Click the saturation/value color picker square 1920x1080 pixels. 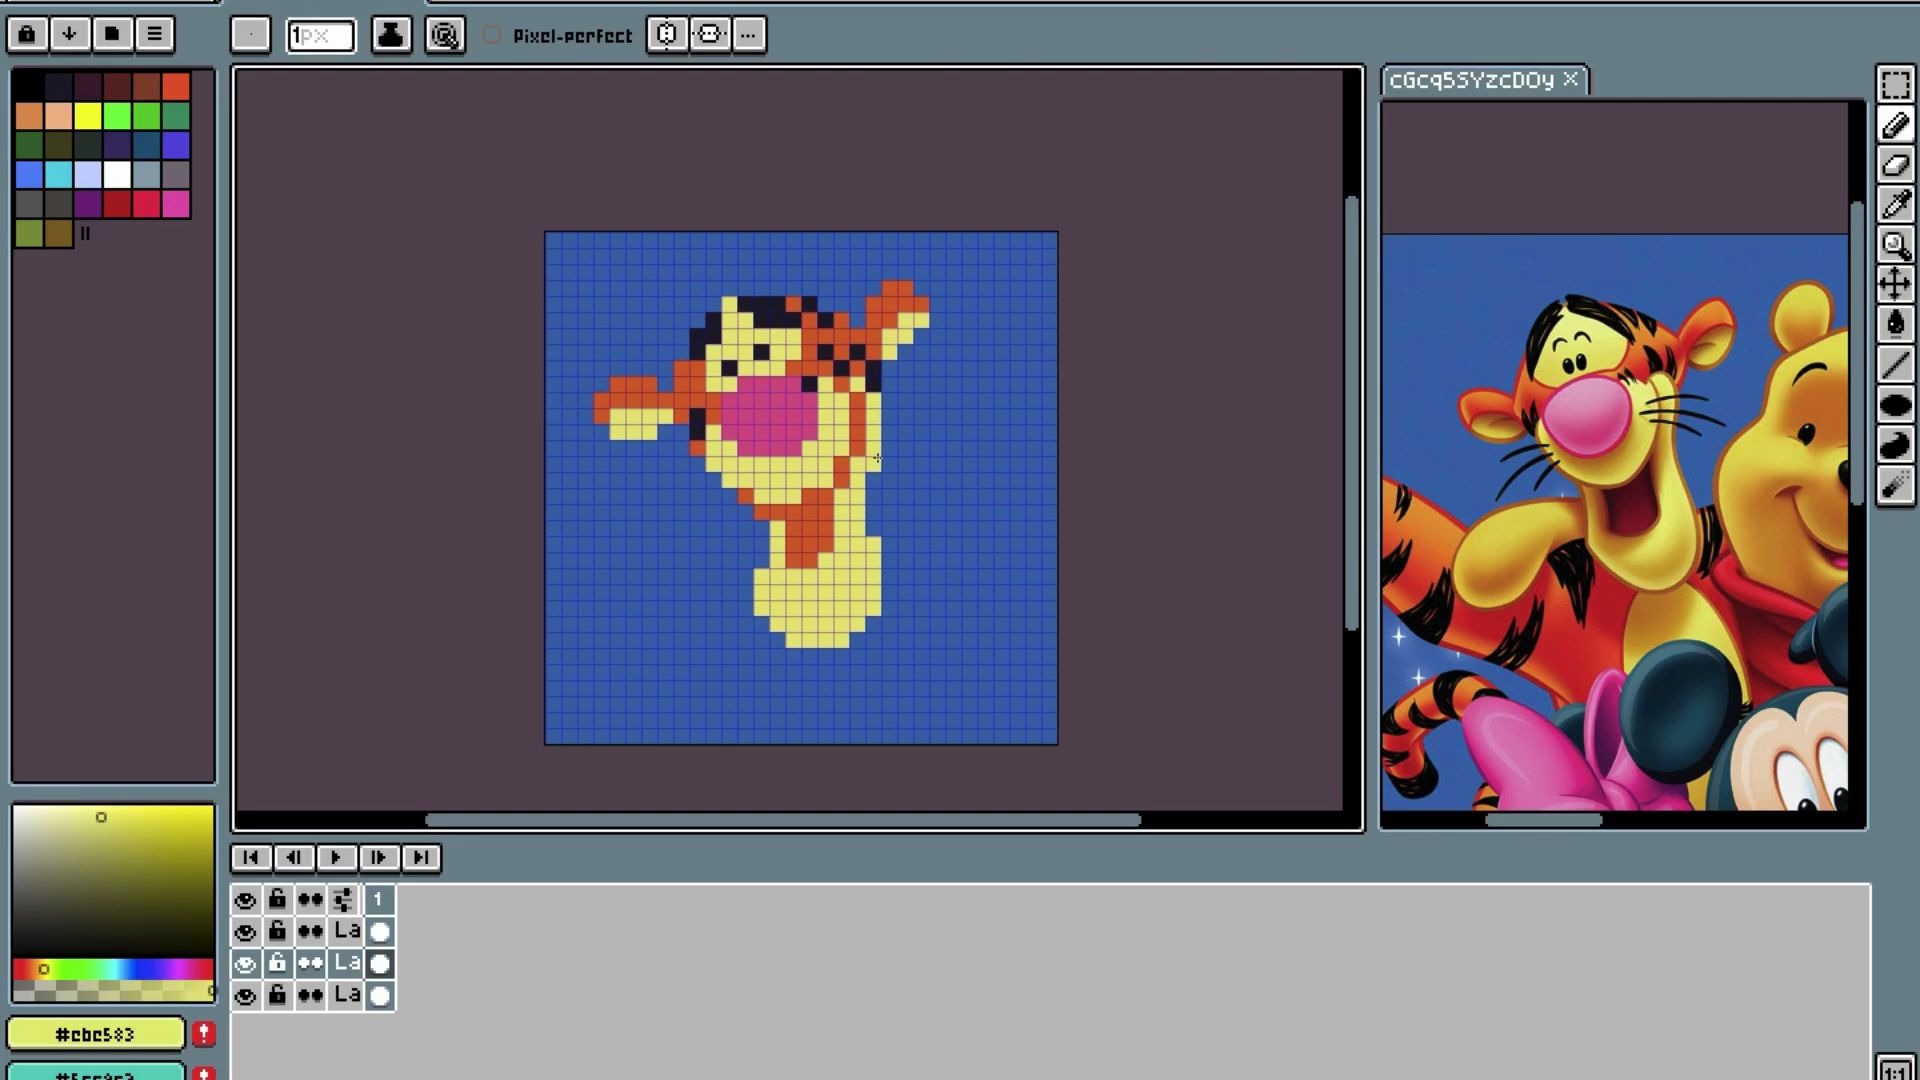pos(113,881)
